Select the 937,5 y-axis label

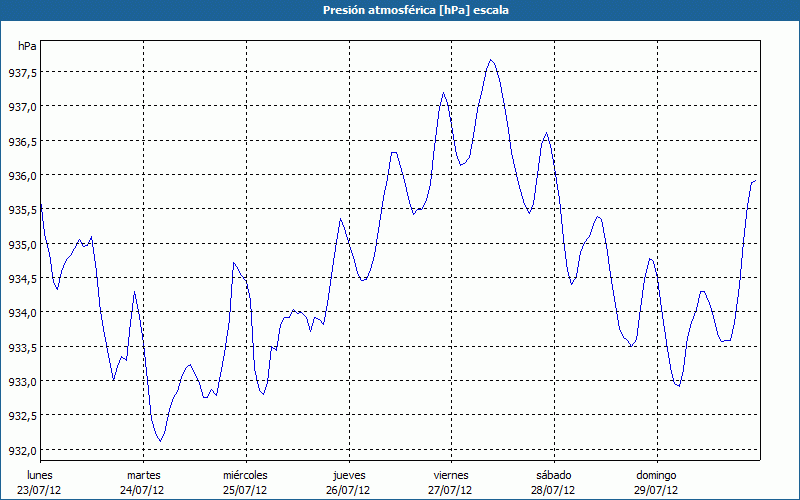point(22,73)
